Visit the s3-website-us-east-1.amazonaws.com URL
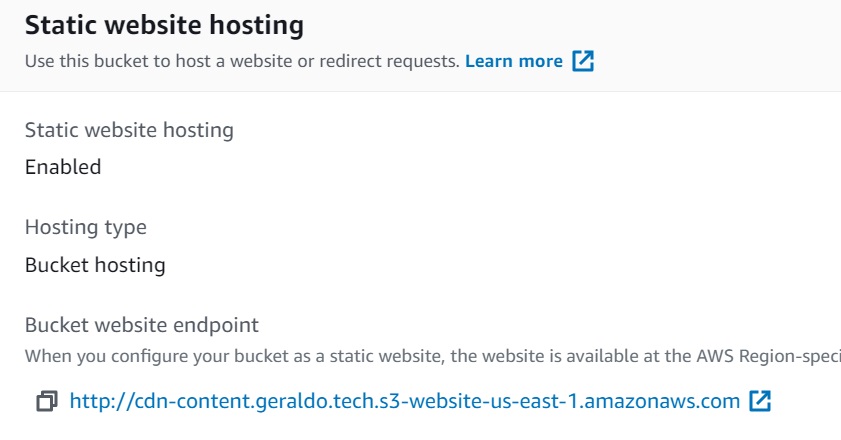Screen dimensions: 841x440 [x=404, y=402]
